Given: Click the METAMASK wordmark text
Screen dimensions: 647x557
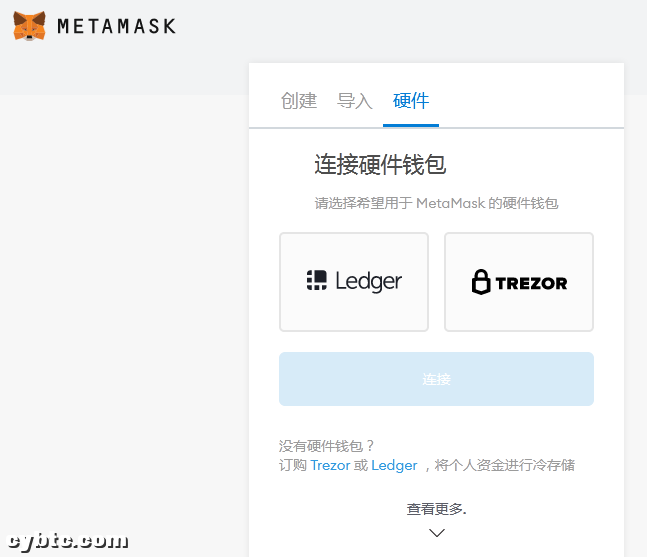Looking at the screenshot, I should 116,27.
